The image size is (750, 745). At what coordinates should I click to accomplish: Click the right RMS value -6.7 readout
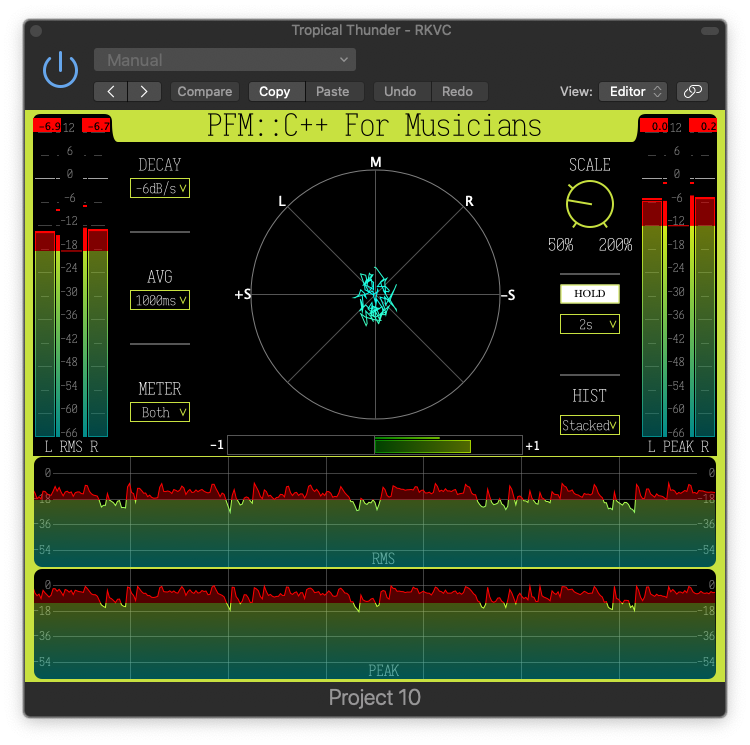click(97, 126)
